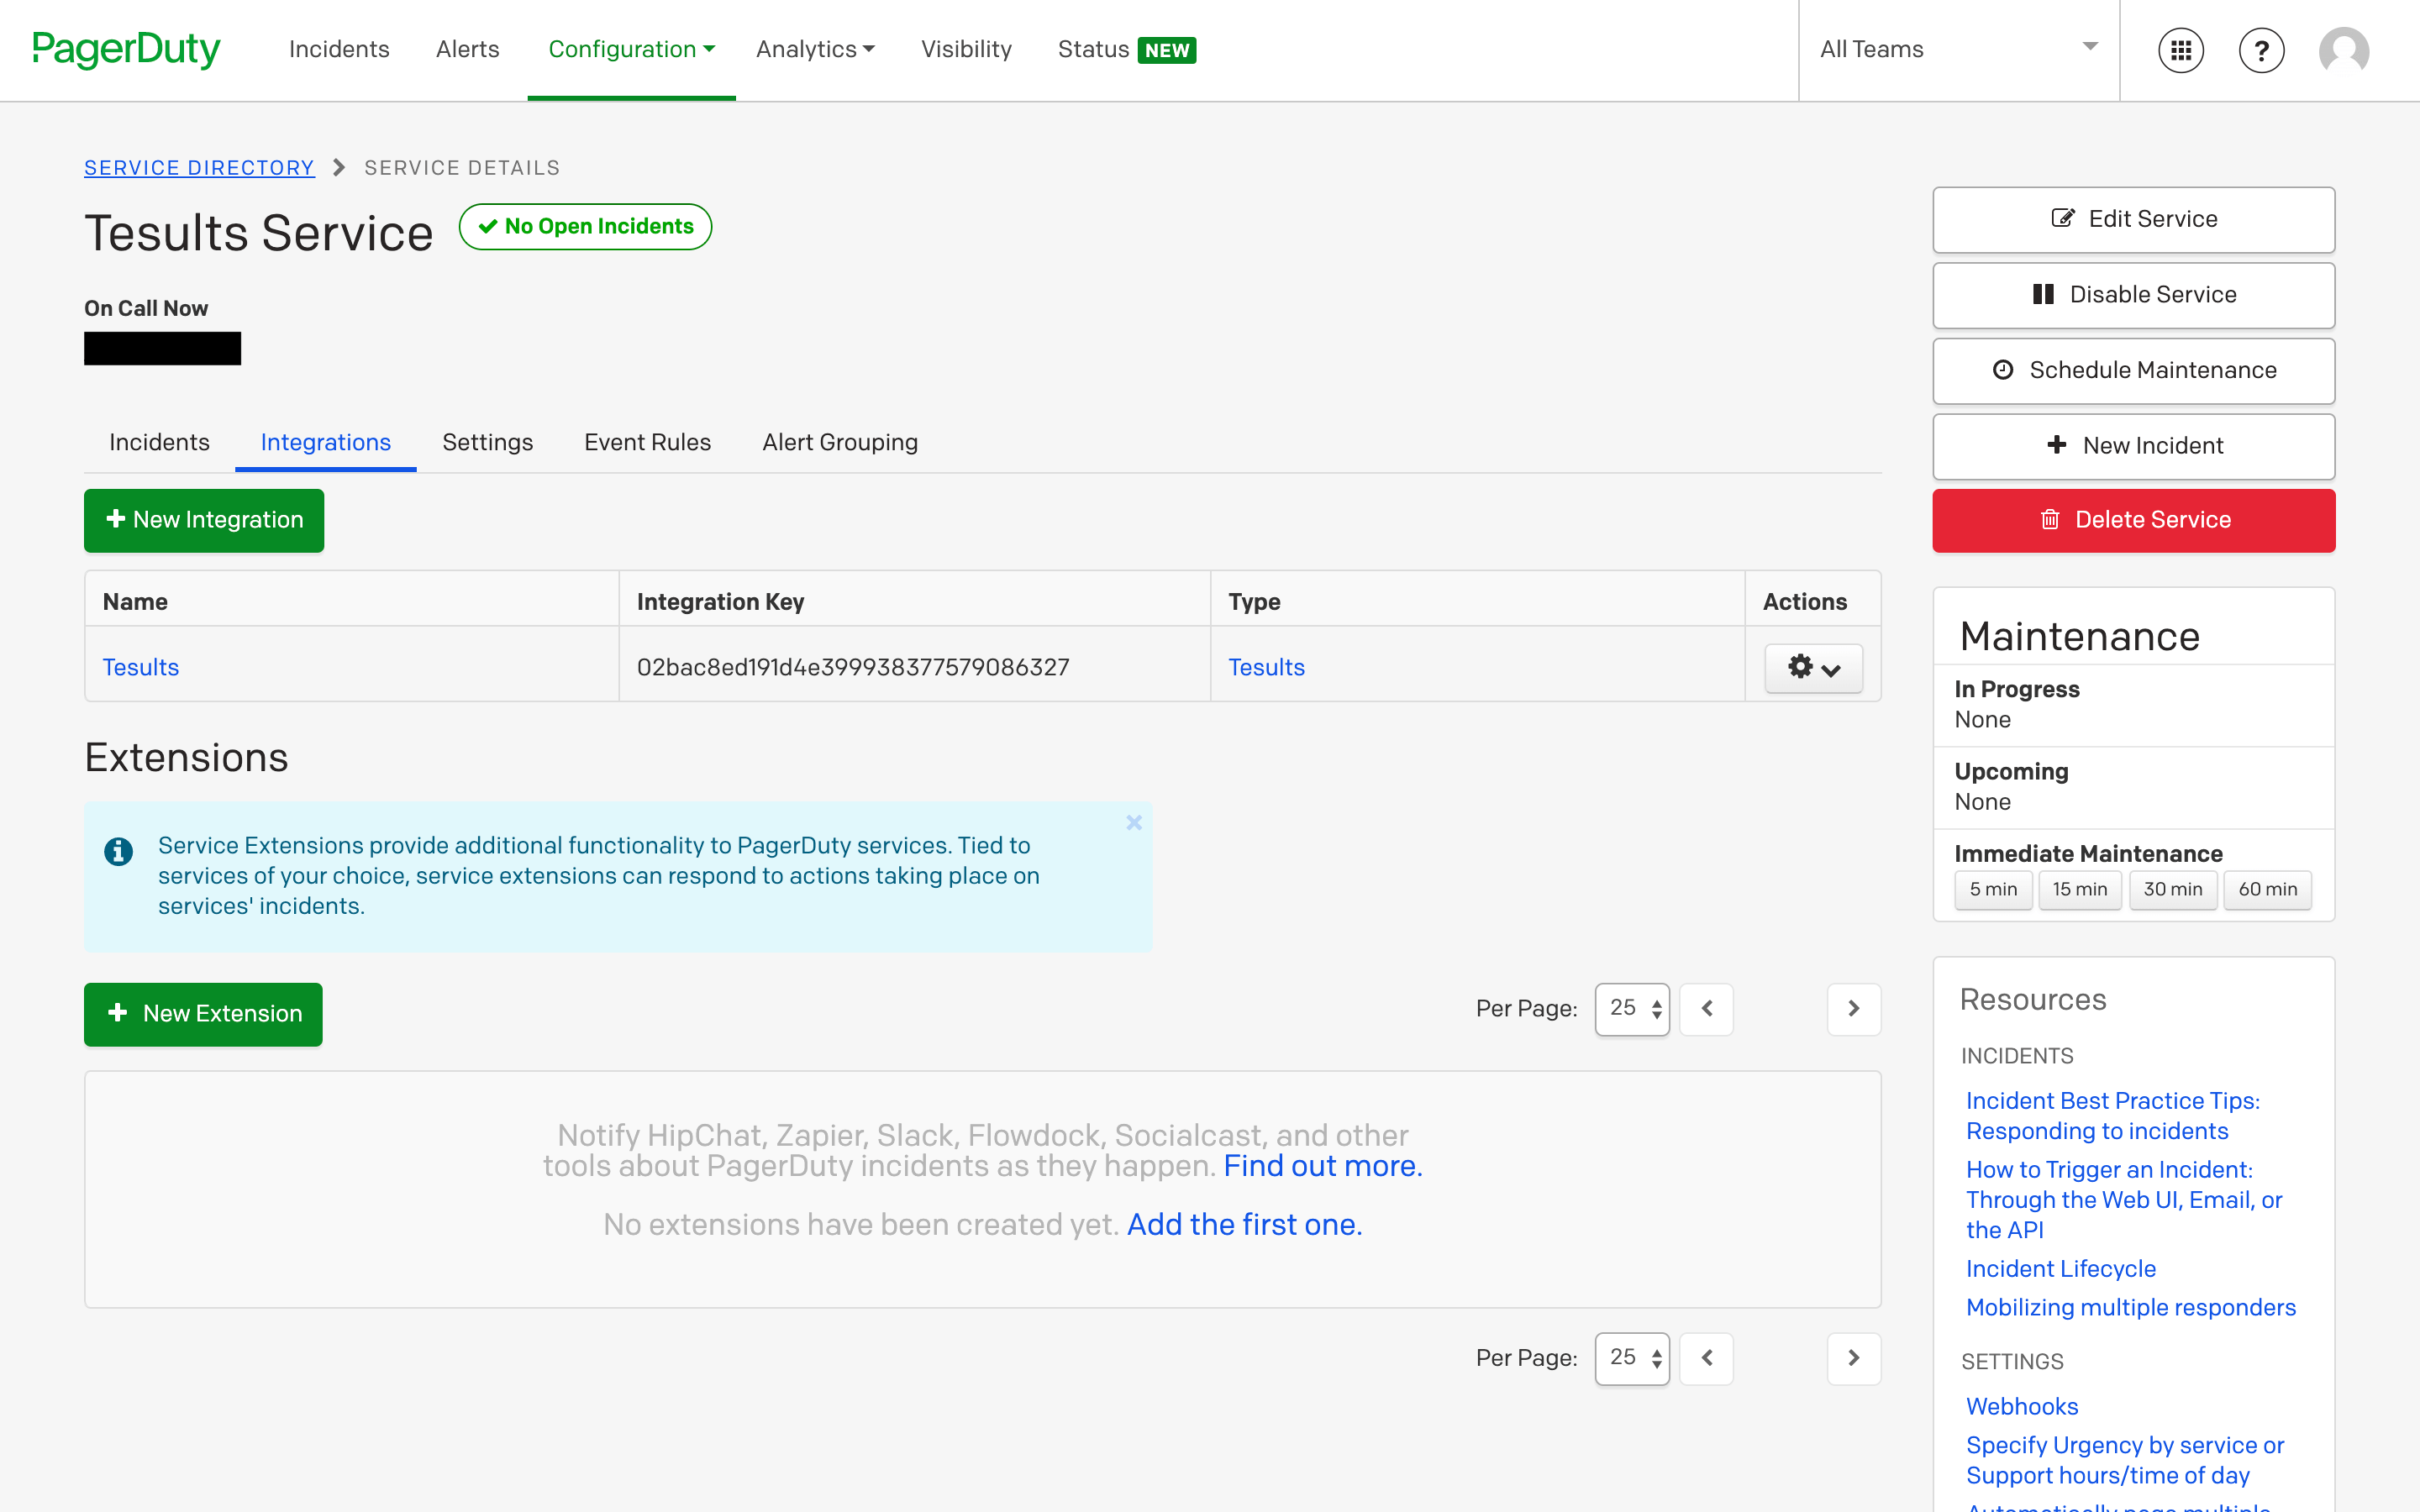Go to previous page in lower pagination
This screenshot has width=2420, height=1512.
pyautogui.click(x=1706, y=1358)
